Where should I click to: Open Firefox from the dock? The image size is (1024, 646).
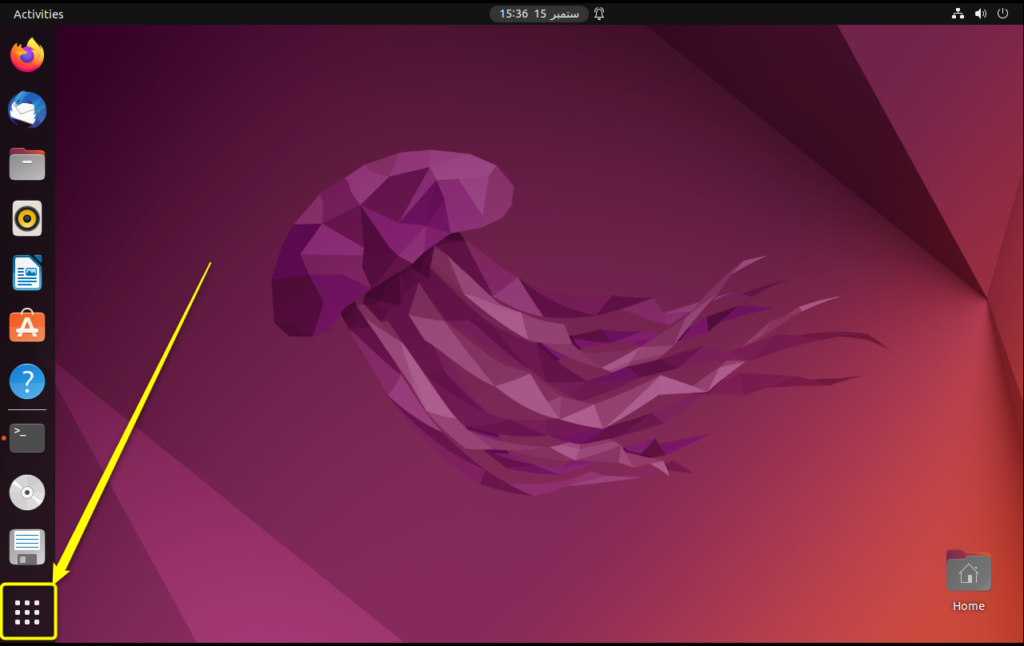click(26, 55)
